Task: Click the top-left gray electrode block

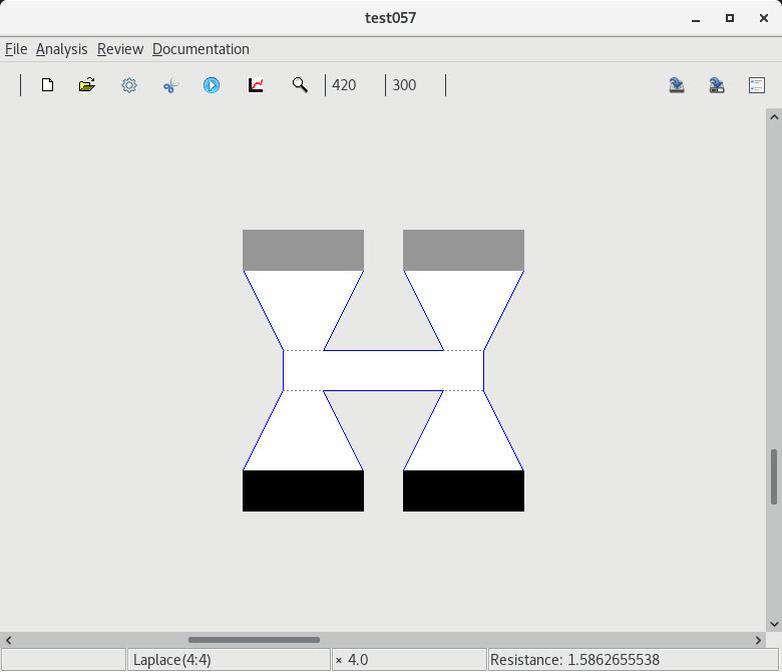Action: point(303,250)
